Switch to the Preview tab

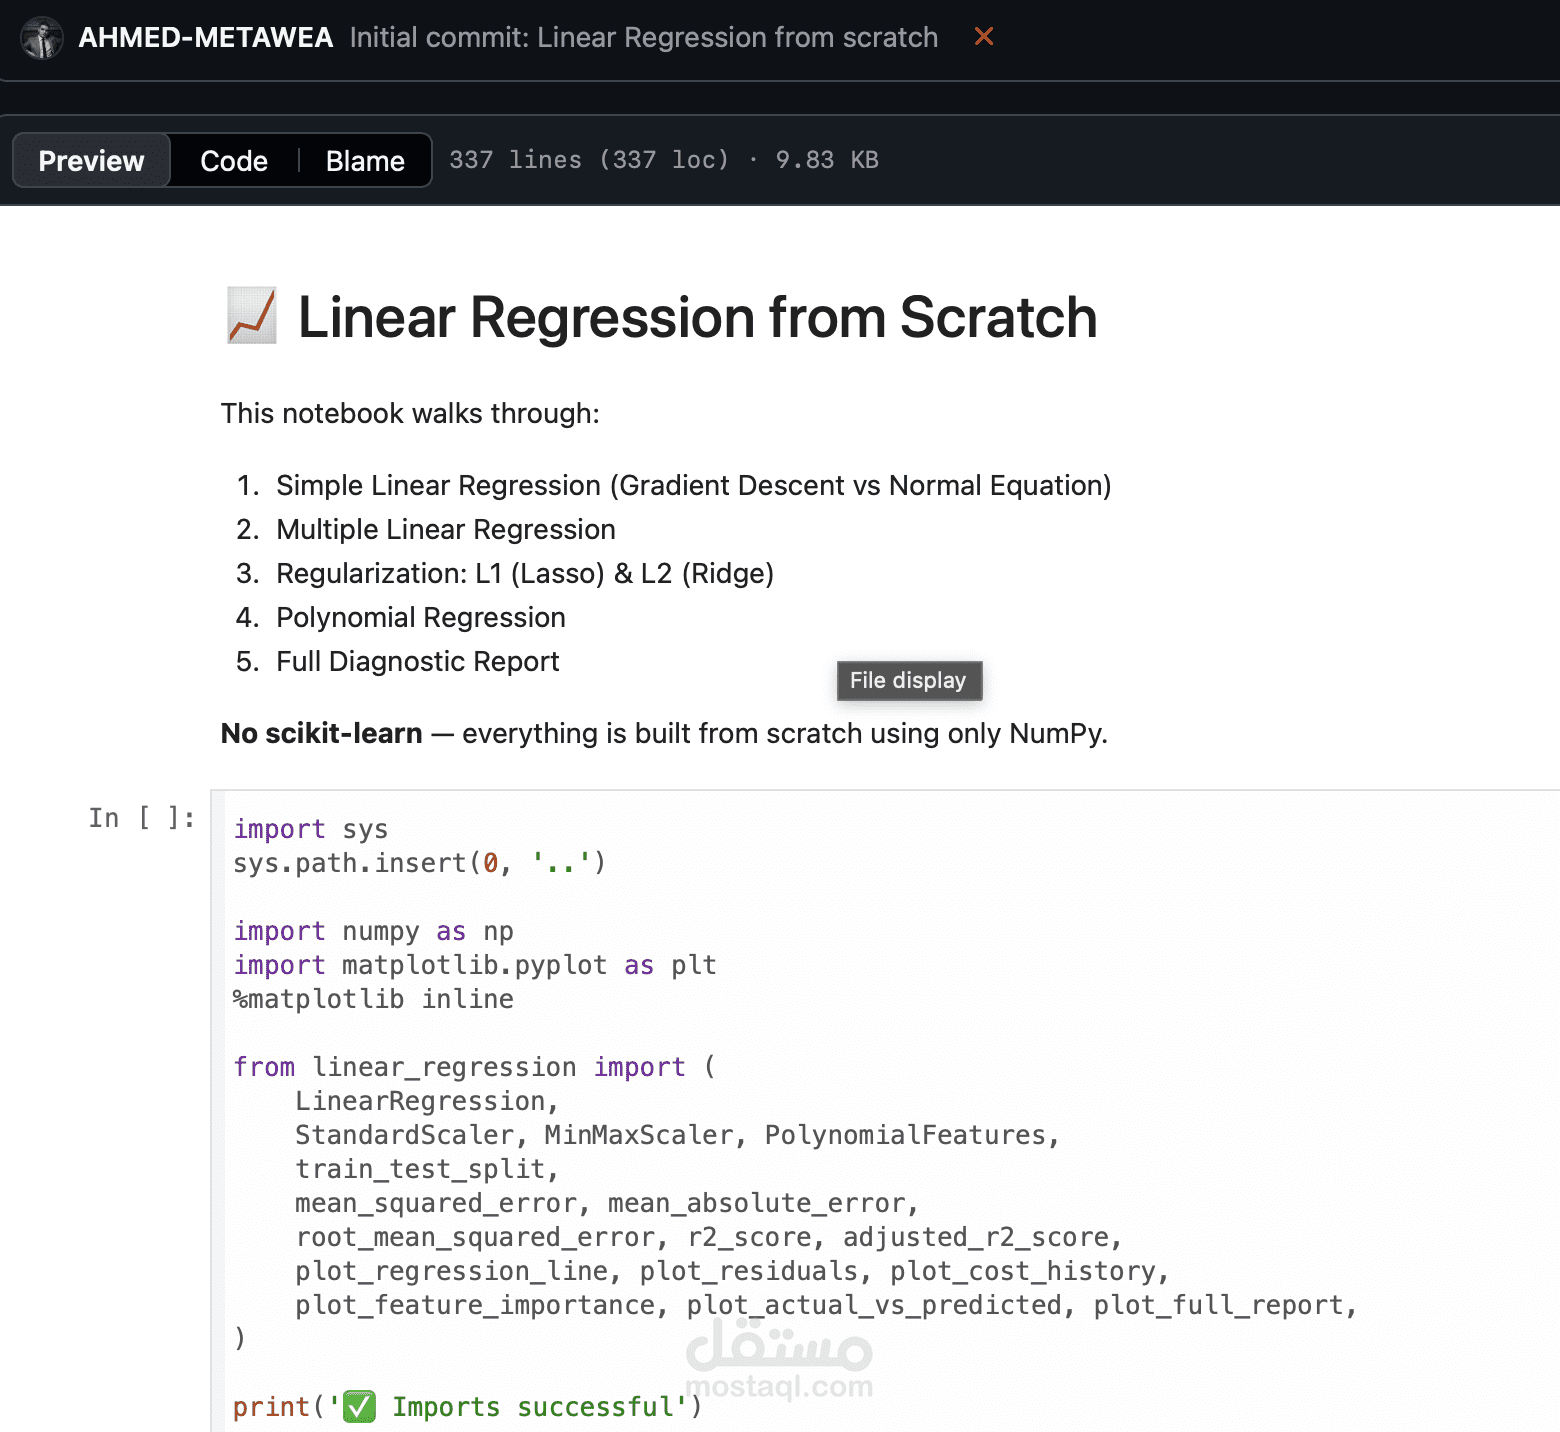click(x=91, y=161)
